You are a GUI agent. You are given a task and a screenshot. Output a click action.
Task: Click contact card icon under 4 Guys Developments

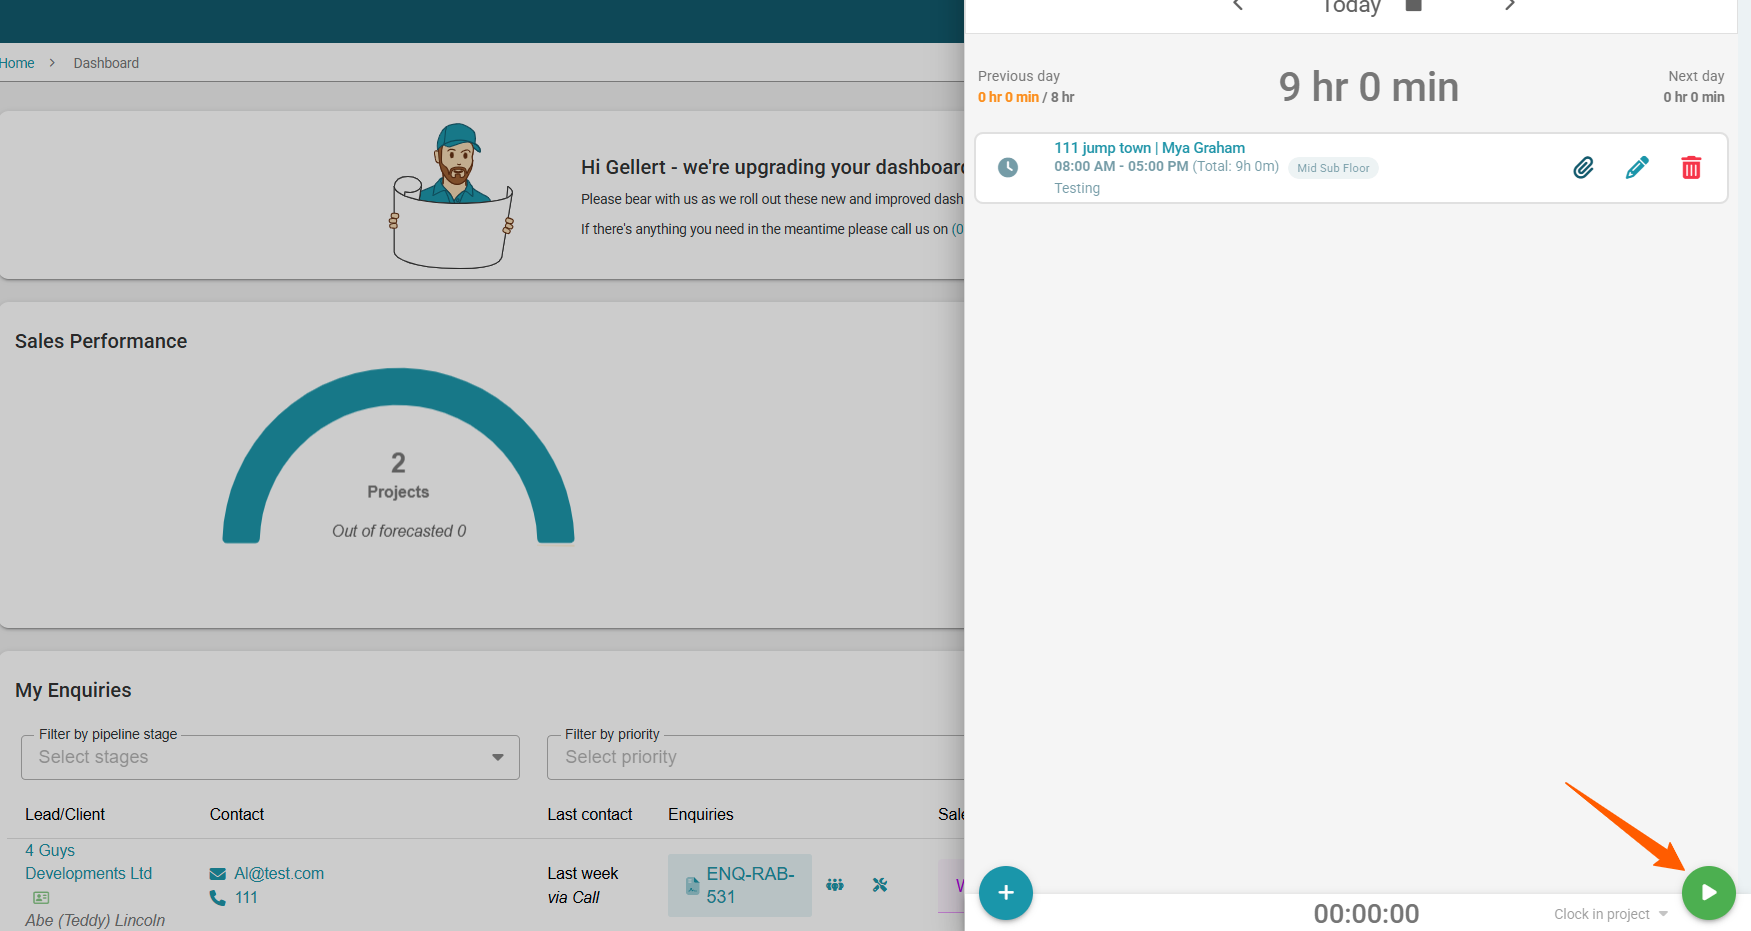point(41,898)
